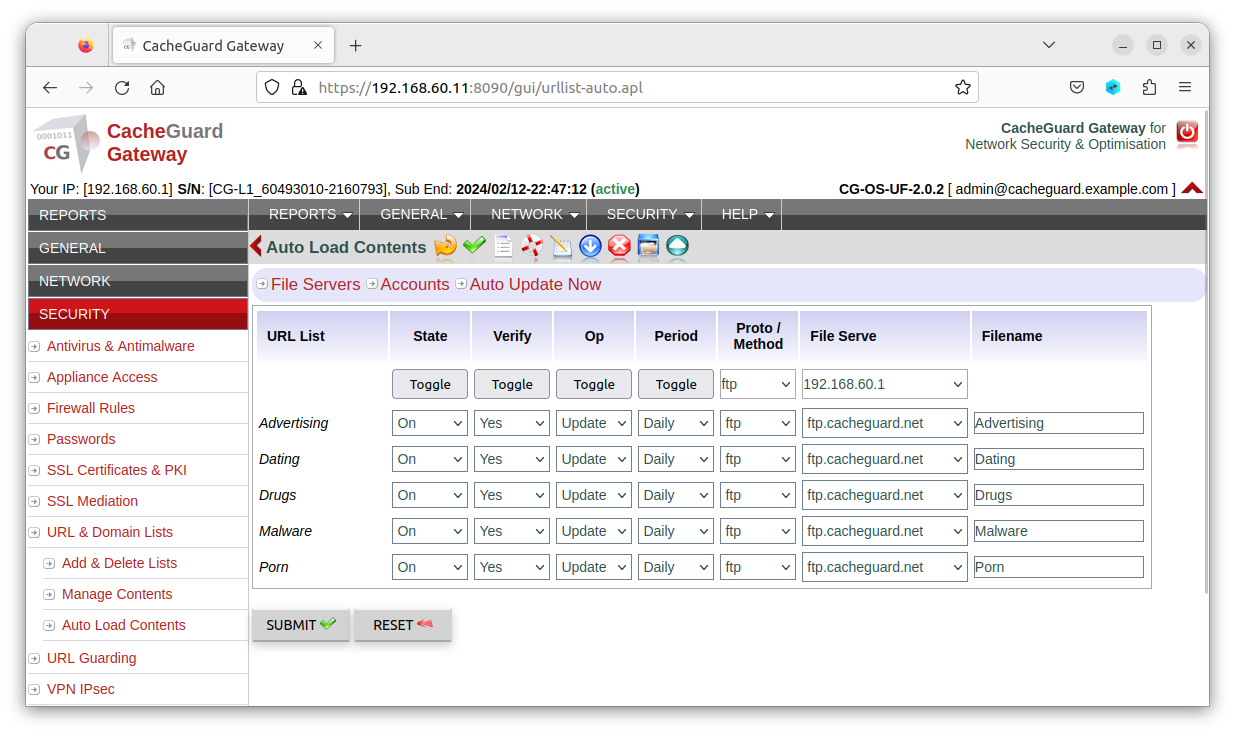Viewport: 1235px width, 735px height.
Task: Click the red power logout icon
Action: click(1187, 133)
